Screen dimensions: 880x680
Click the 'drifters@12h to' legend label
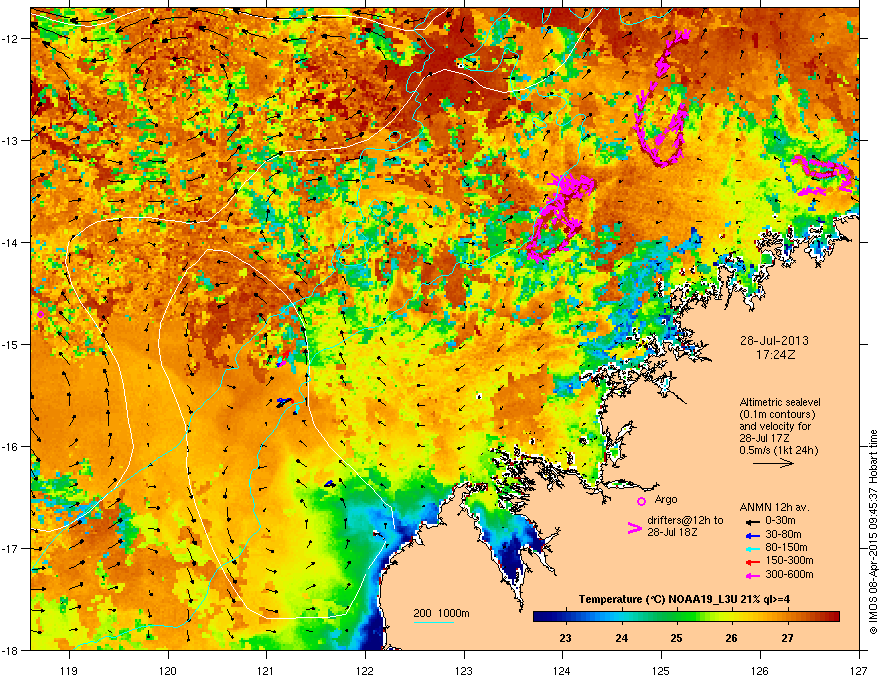(685, 520)
